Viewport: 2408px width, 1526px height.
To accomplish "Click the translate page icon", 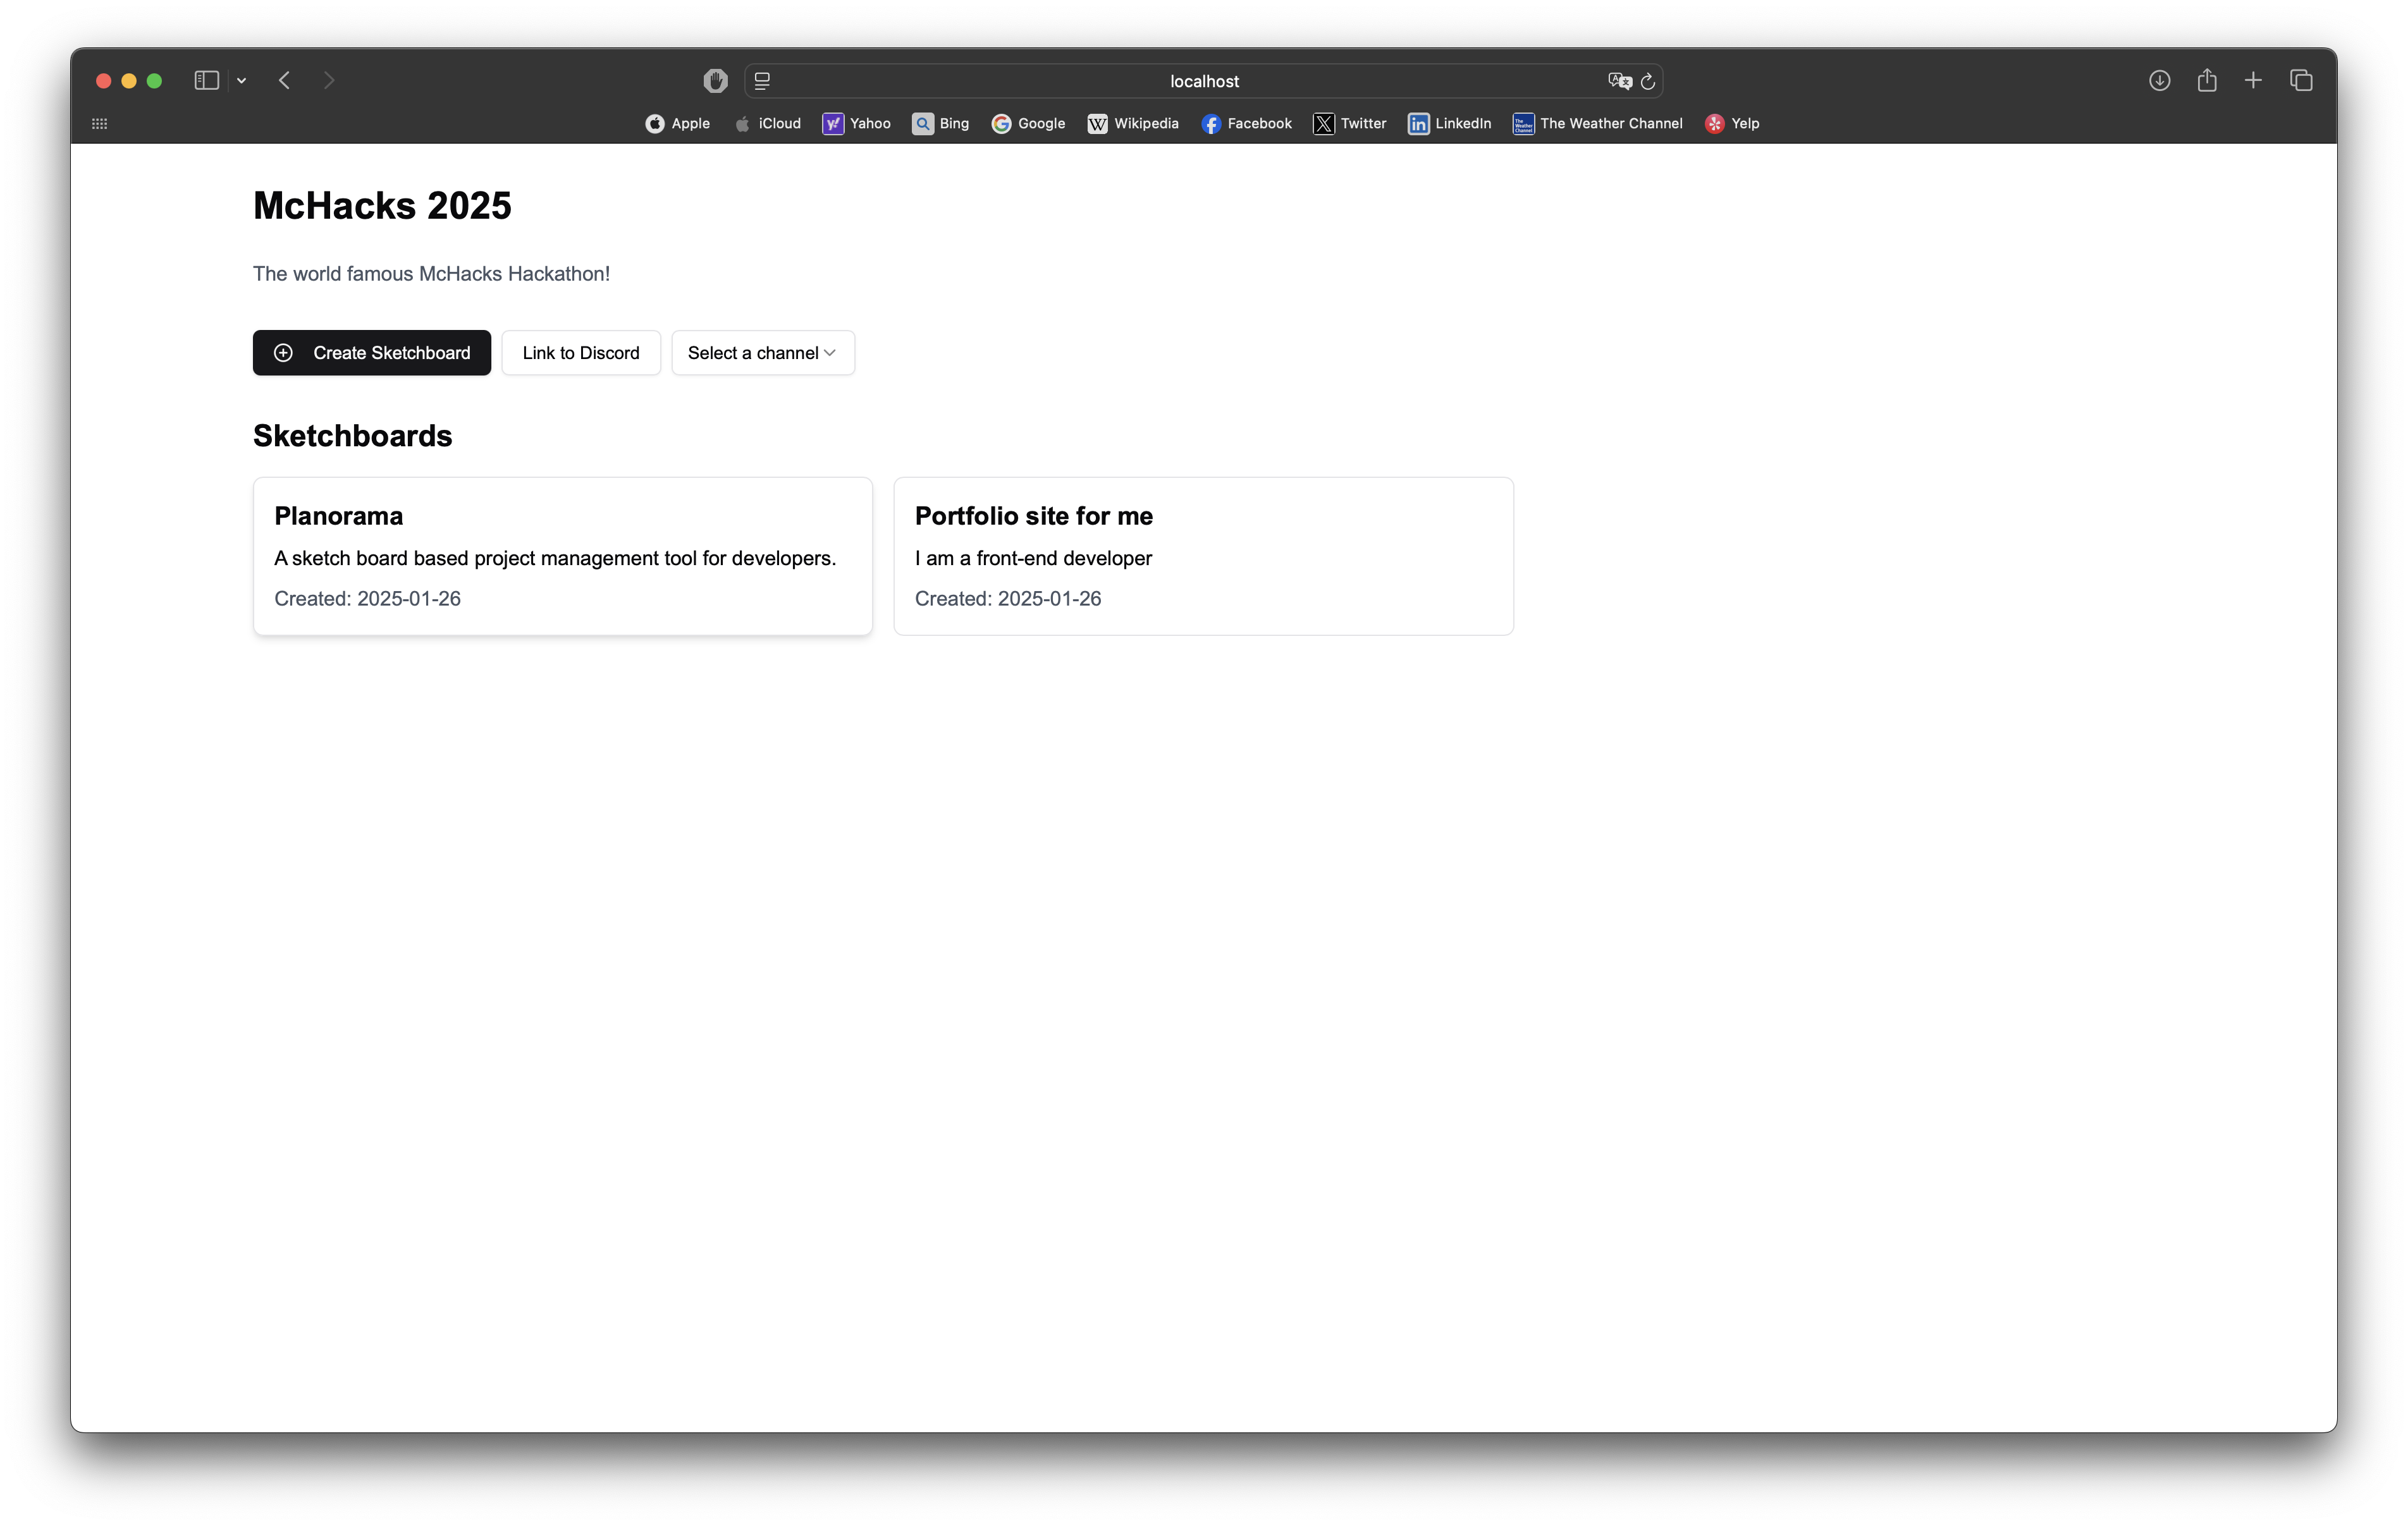I will click(x=1619, y=81).
